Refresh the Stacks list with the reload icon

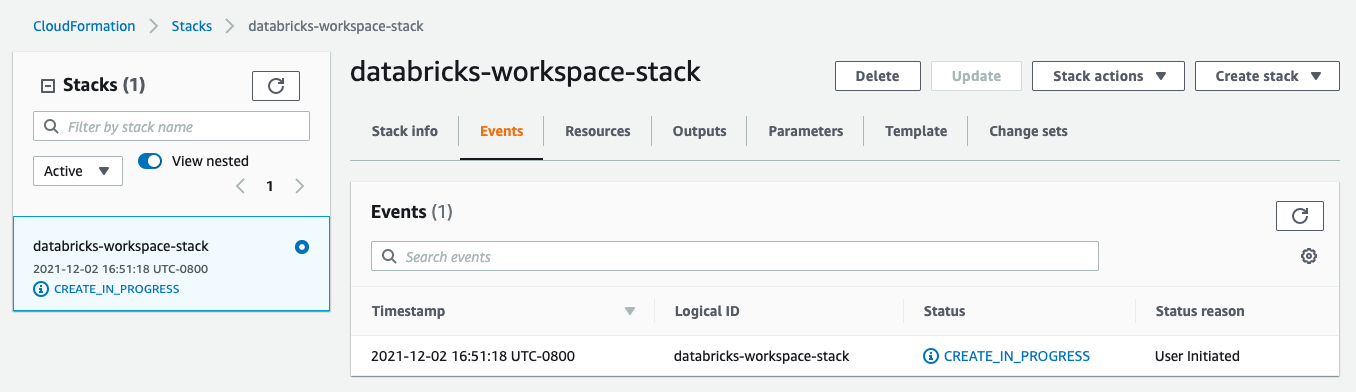(x=277, y=86)
